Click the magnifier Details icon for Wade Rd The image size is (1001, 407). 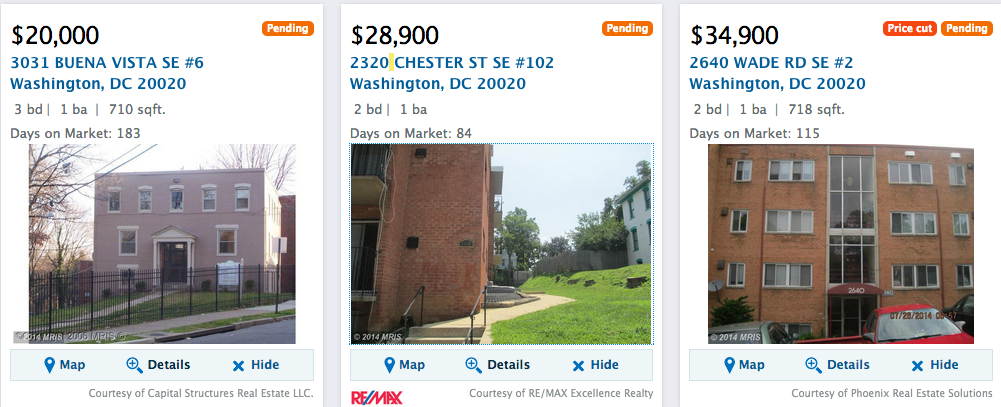click(x=814, y=365)
